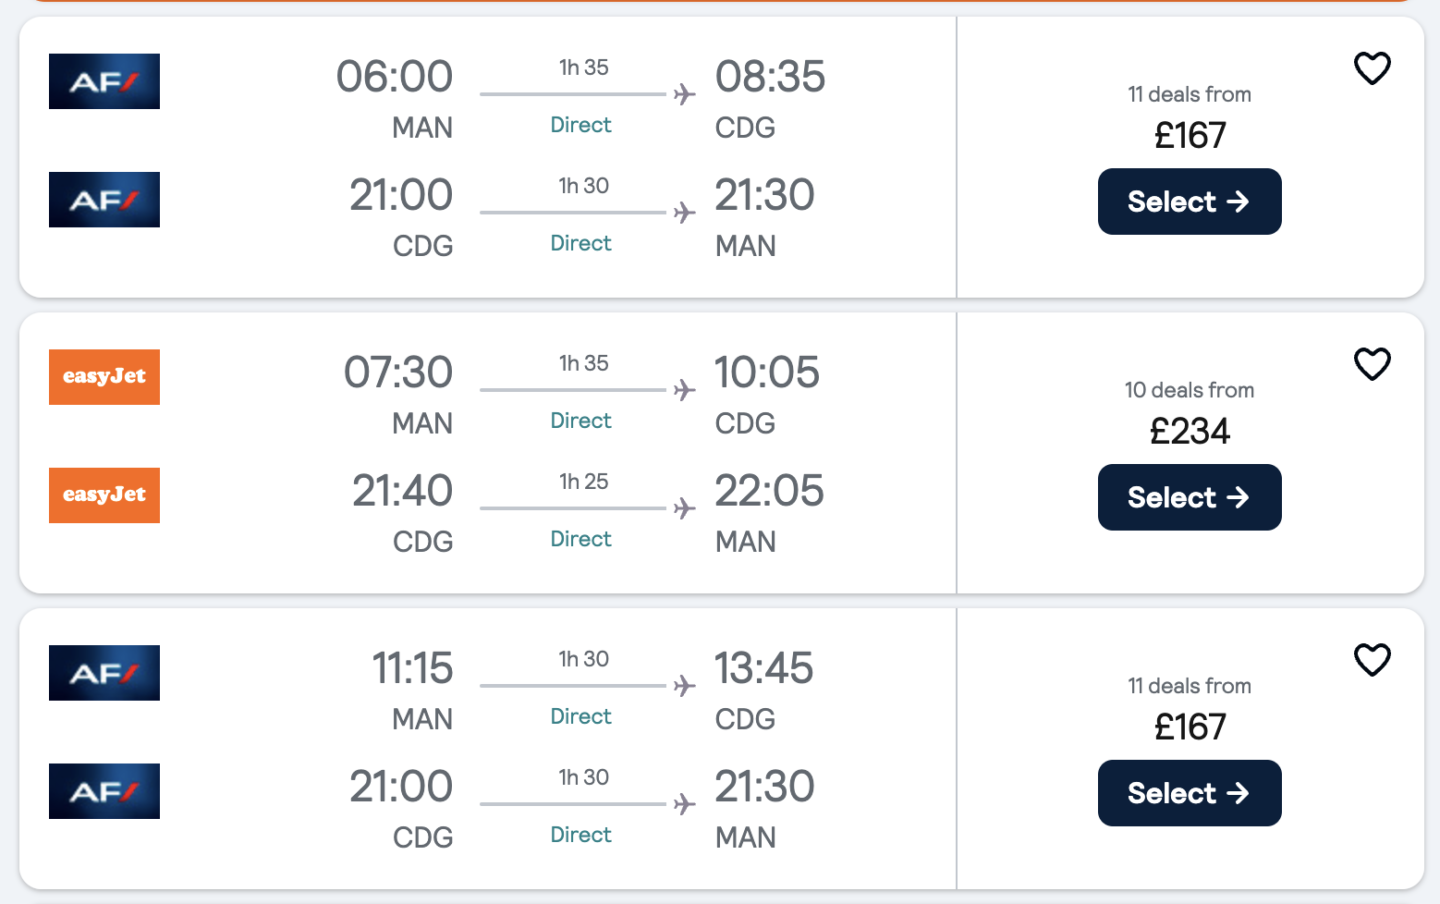Image resolution: width=1440 pixels, height=904 pixels.
Task: Click the '10 deals from' text for easyJet
Action: pos(1189,391)
